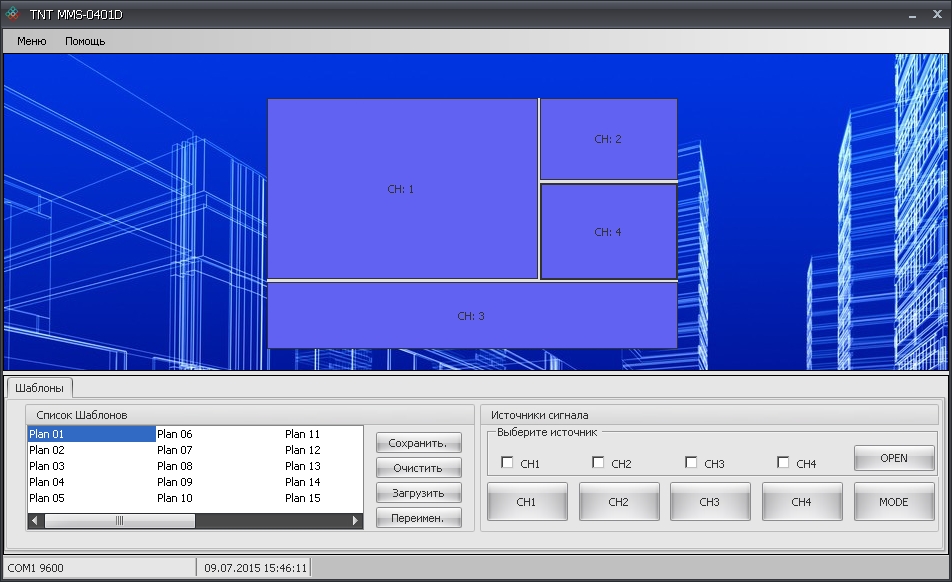This screenshot has width=952, height=582.
Task: Select the CH: 2 window in layout preview
Action: click(x=608, y=139)
